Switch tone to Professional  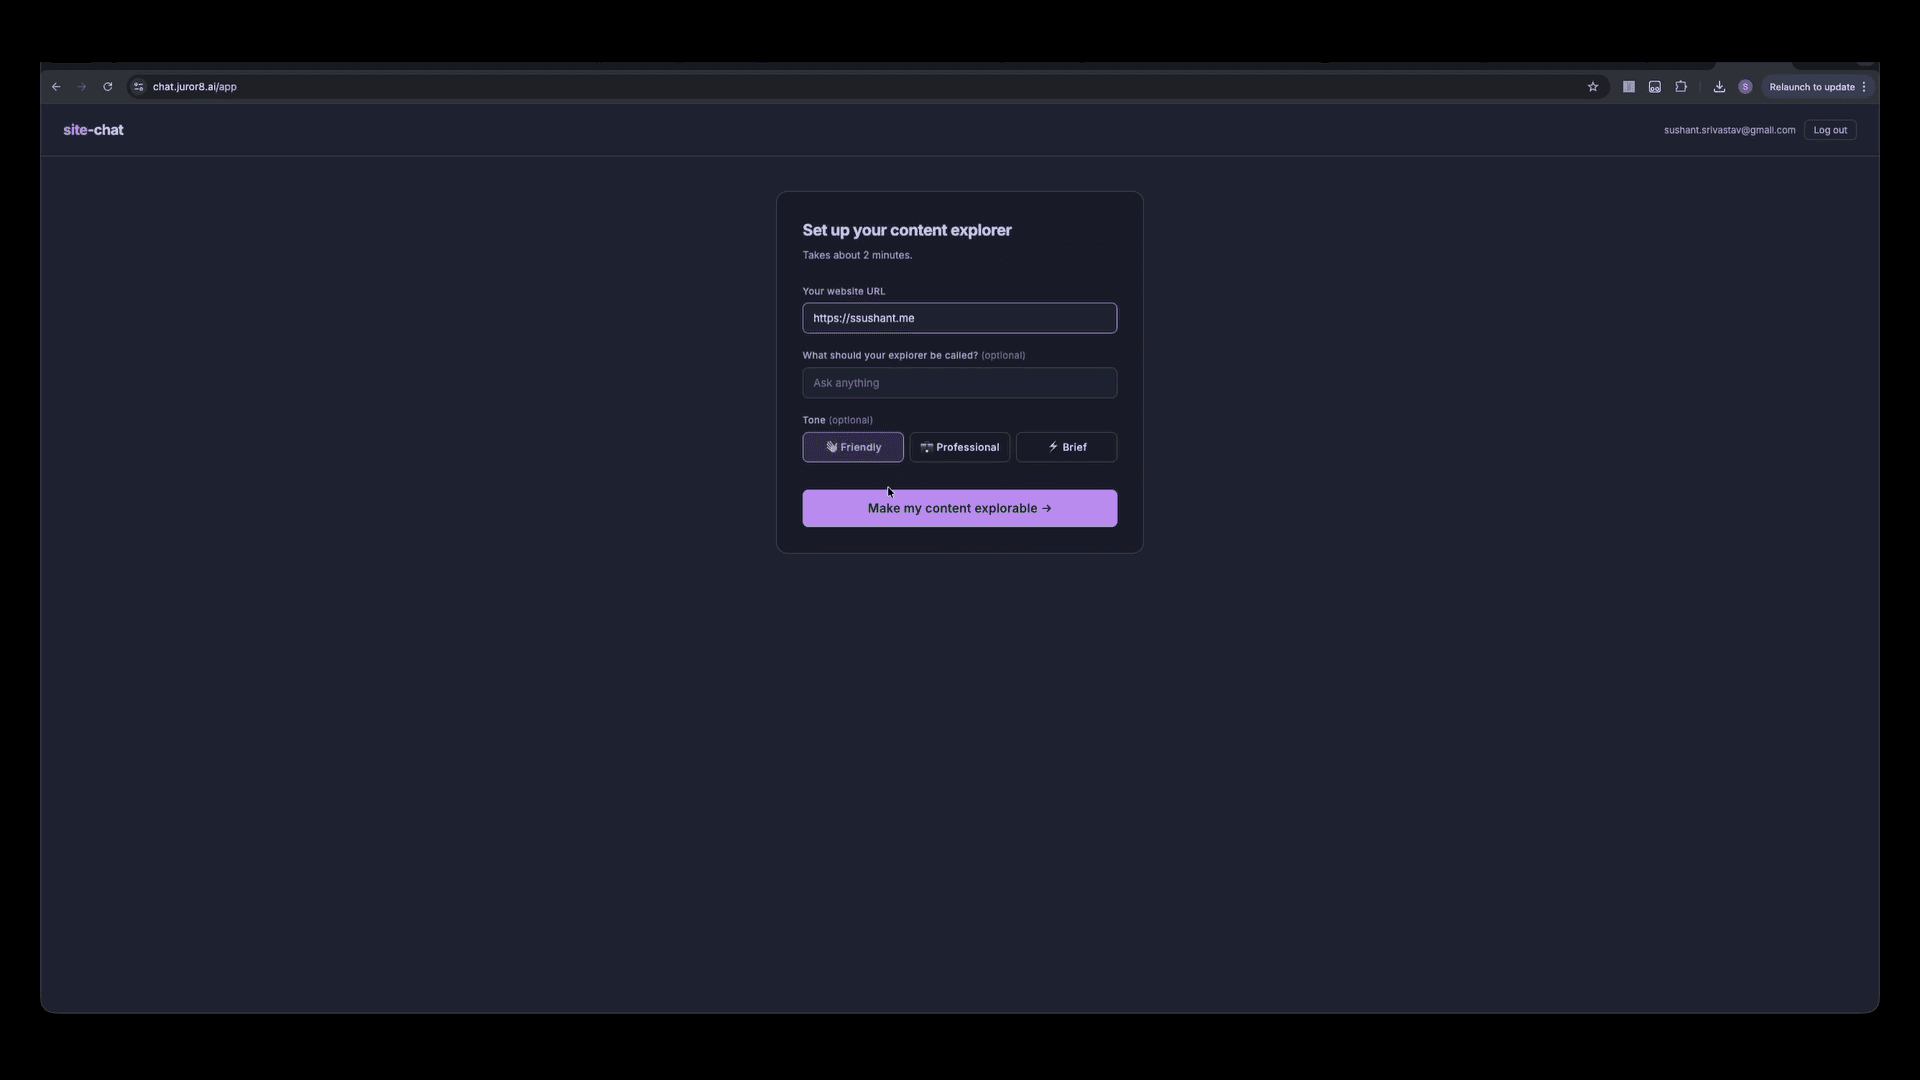(x=960, y=447)
